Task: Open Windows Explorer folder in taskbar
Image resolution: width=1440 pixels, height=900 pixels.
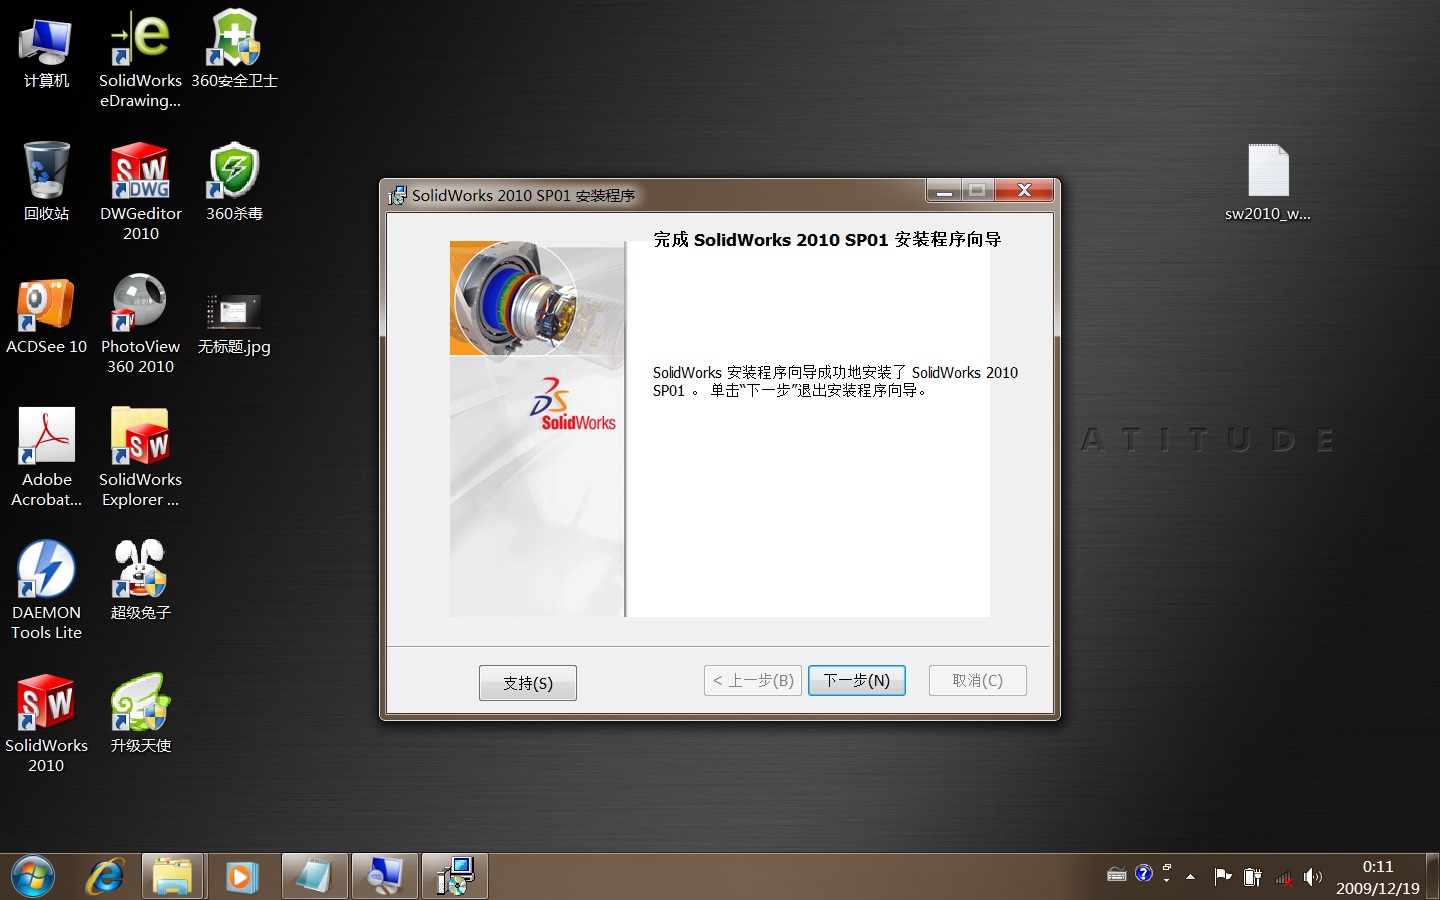Action: pos(173,877)
